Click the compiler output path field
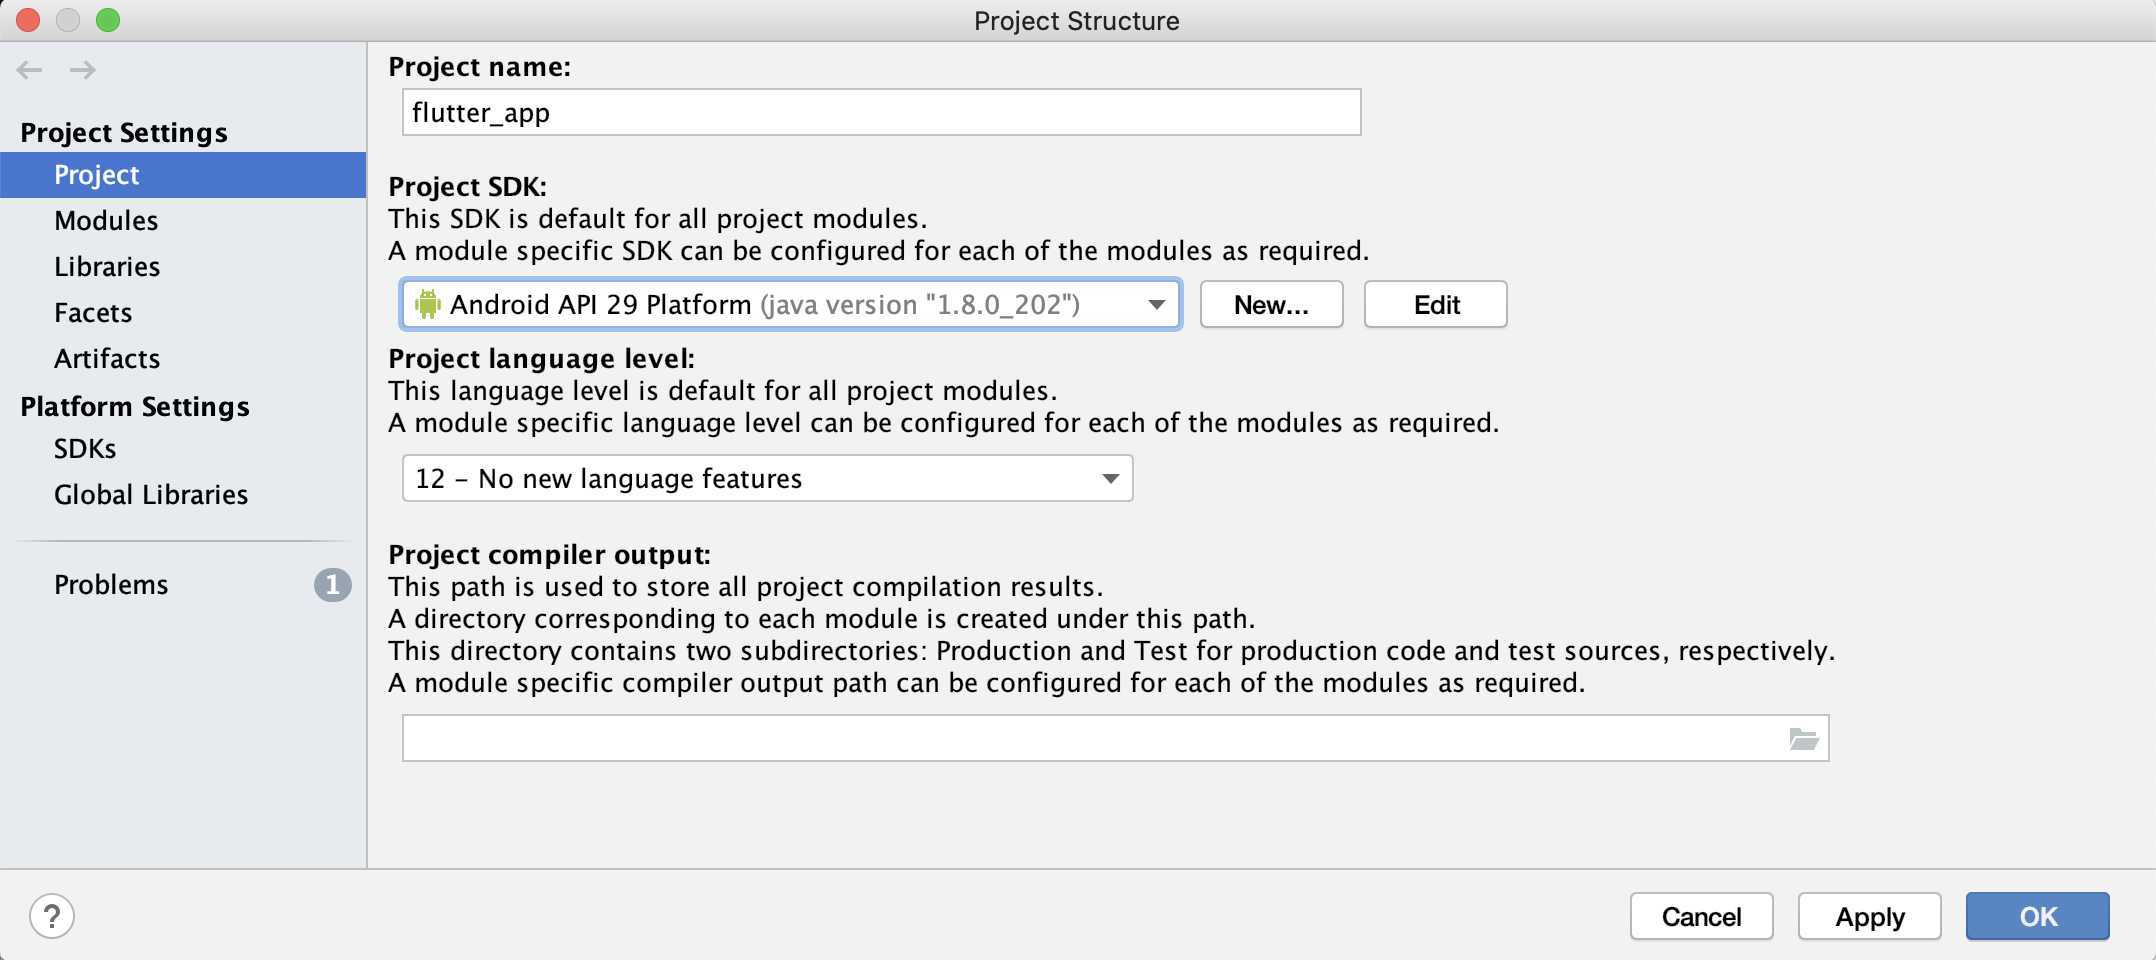Viewport: 2156px width, 960px height. pyautogui.click(x=1115, y=738)
